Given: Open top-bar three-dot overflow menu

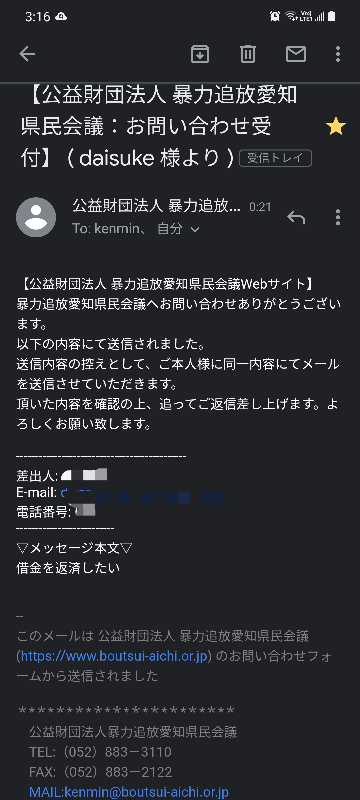Looking at the screenshot, I should (x=338, y=54).
